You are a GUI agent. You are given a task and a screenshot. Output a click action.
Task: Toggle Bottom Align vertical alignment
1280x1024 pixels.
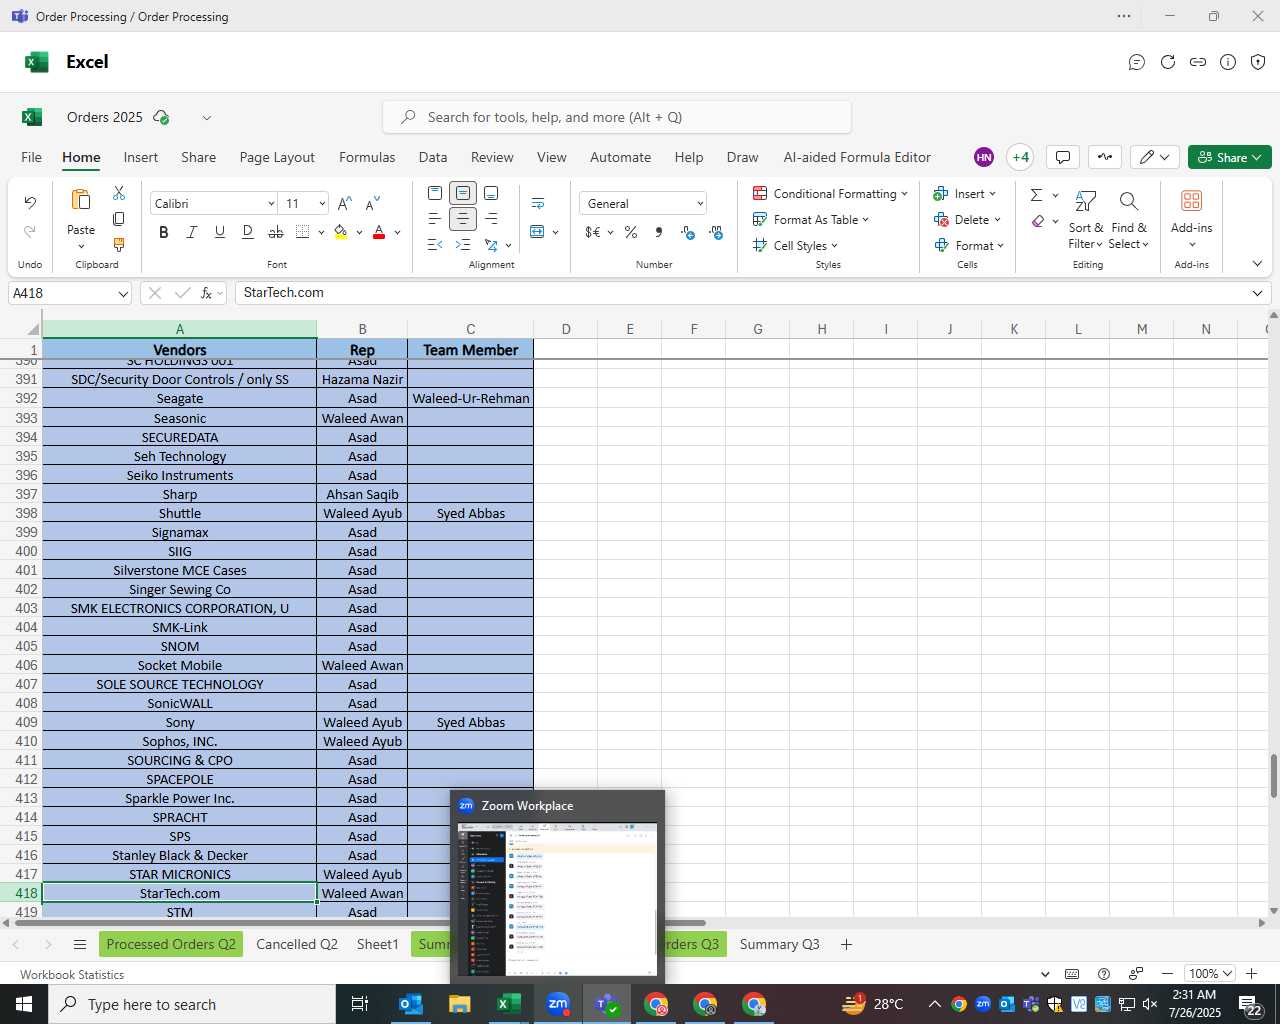(x=491, y=193)
